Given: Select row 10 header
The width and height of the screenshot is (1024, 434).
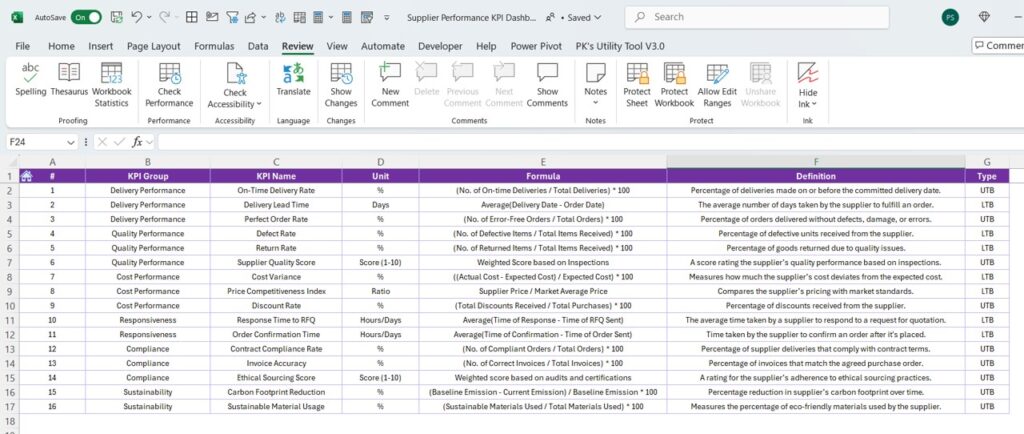Looking at the screenshot, I should [x=9, y=305].
